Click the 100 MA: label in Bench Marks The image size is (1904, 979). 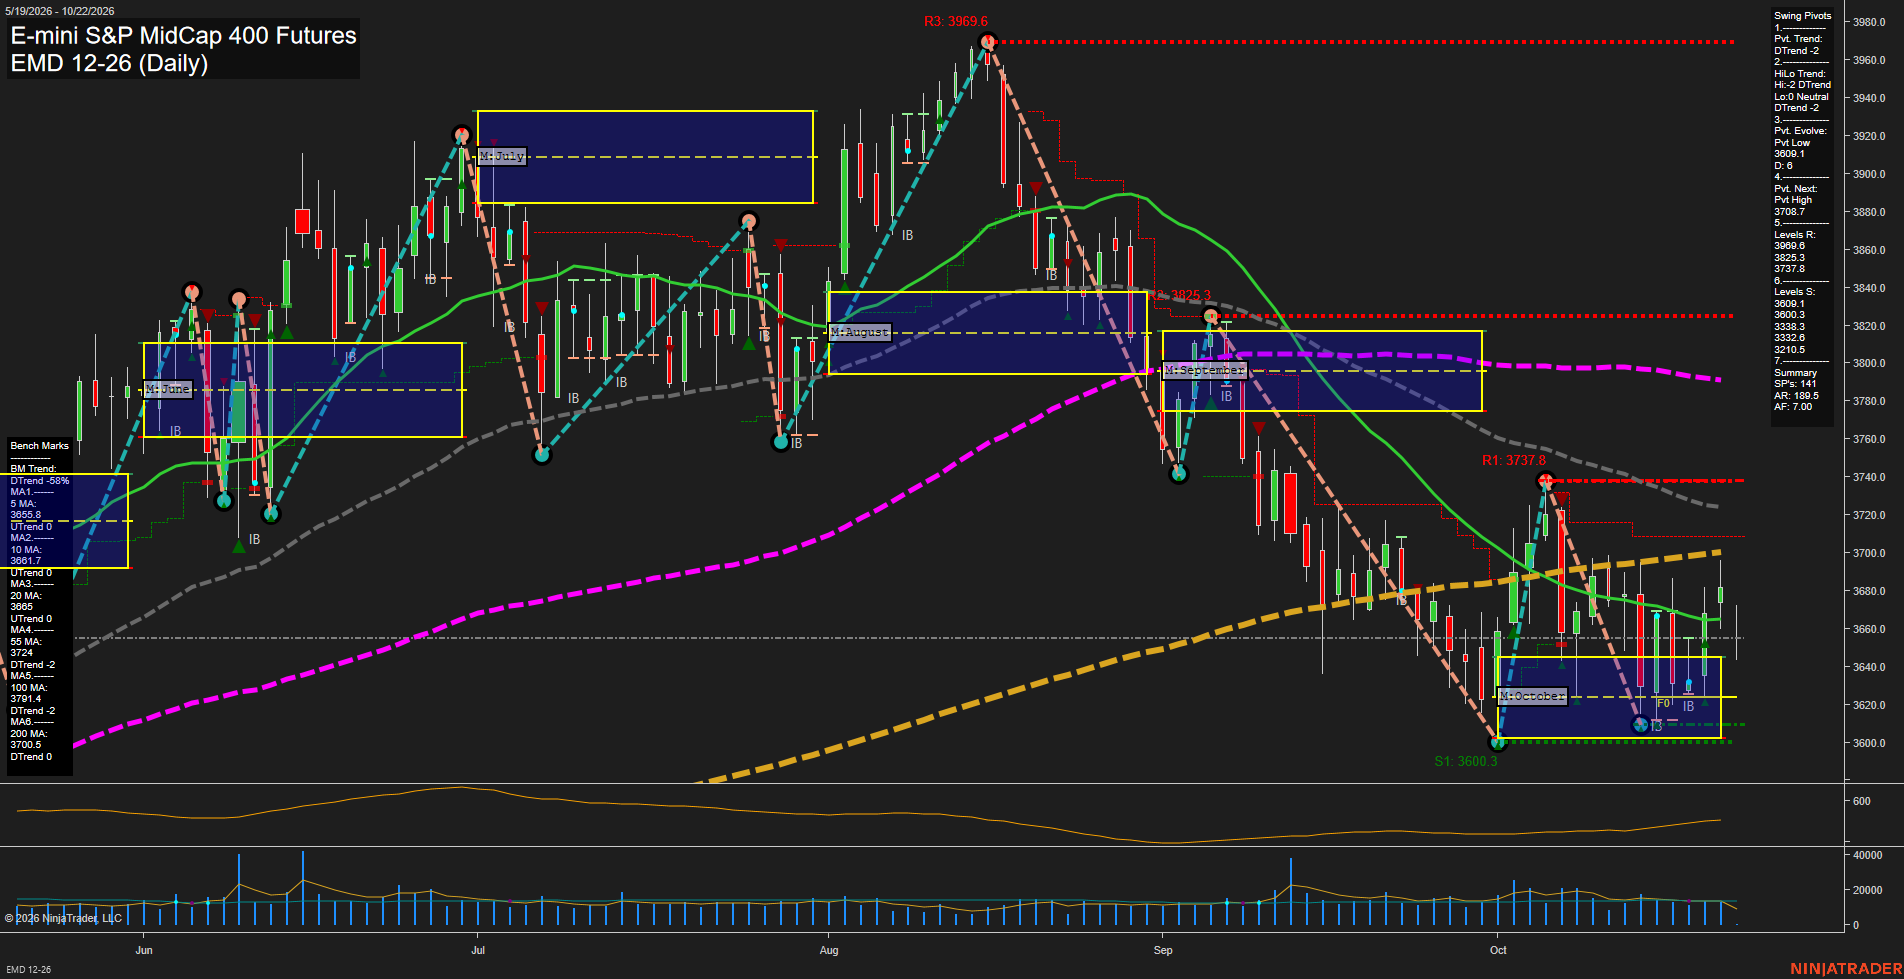[x=29, y=688]
